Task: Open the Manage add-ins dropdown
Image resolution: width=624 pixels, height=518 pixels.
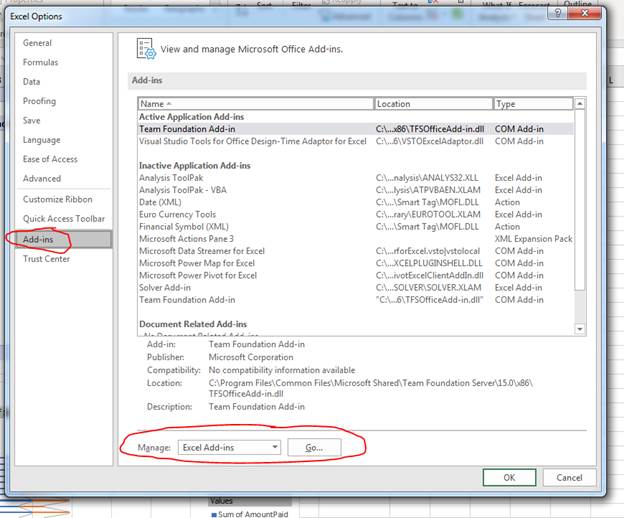Action: 229,448
